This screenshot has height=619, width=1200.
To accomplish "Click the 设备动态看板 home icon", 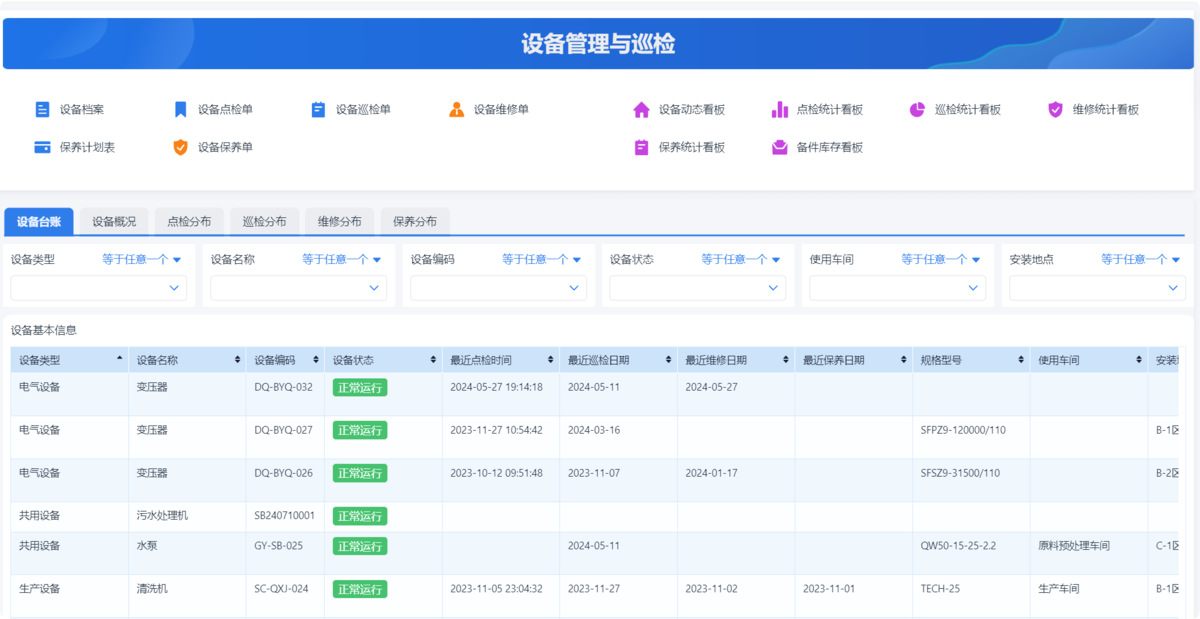I will pos(641,110).
